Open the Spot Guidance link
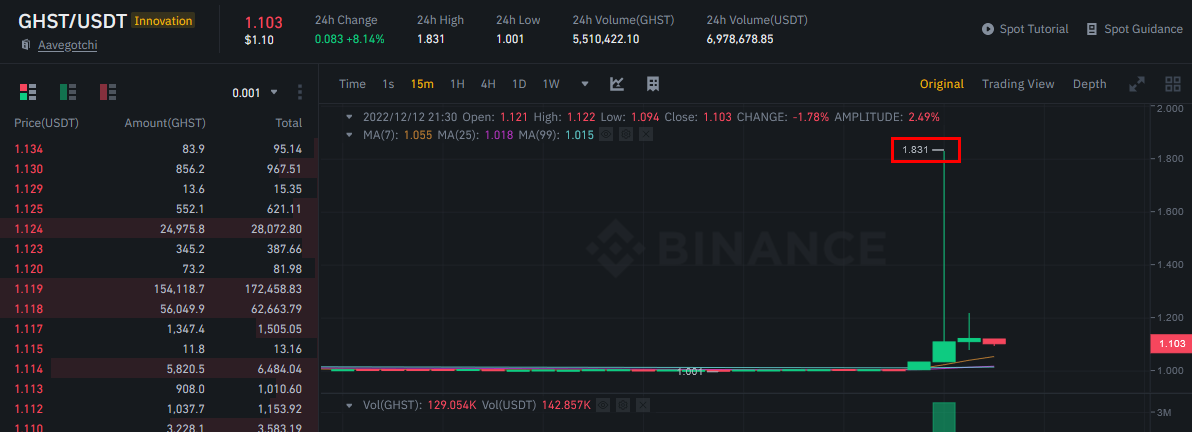The image size is (1192, 432). (x=1134, y=29)
